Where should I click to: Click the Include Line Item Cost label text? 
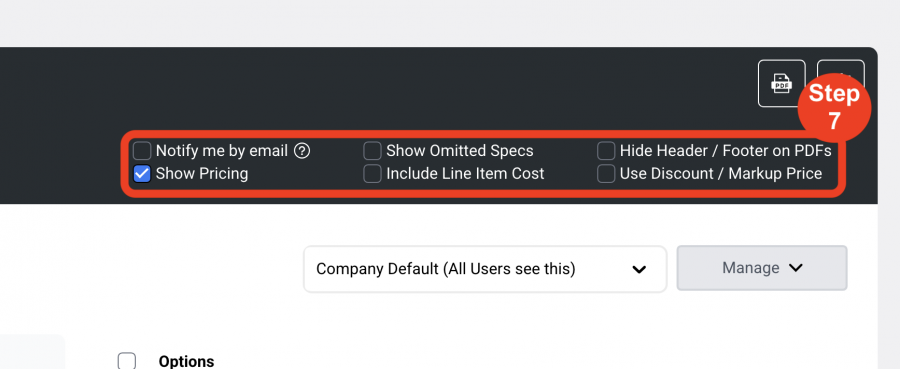point(465,174)
